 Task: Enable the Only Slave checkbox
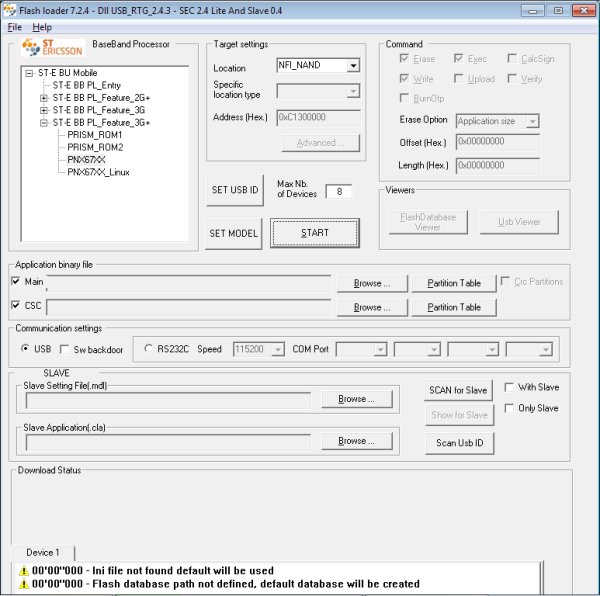click(509, 408)
